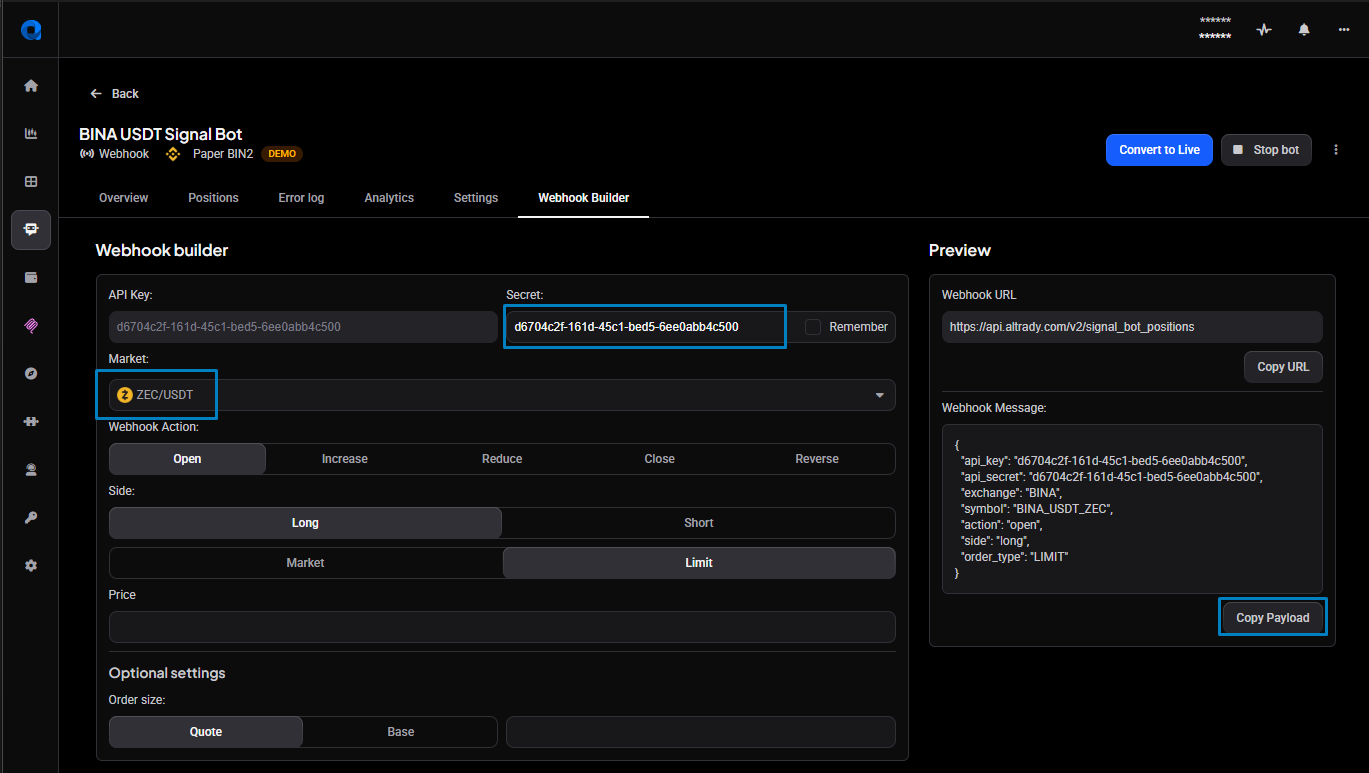Select the Market order type

pos(305,563)
